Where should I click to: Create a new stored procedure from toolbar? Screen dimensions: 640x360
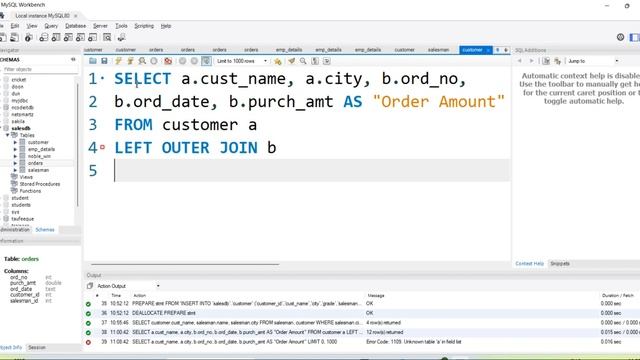coord(80,38)
